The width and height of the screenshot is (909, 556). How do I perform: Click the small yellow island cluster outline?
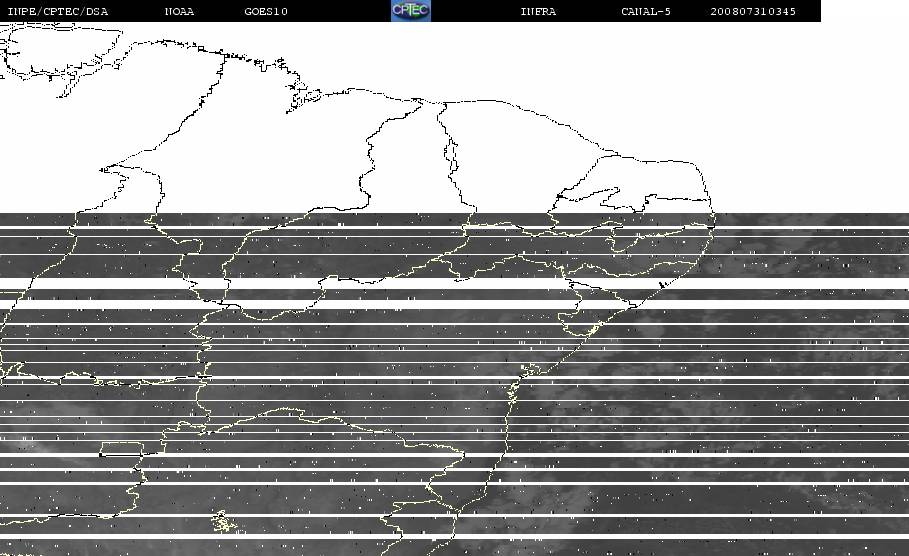[x=222, y=522]
